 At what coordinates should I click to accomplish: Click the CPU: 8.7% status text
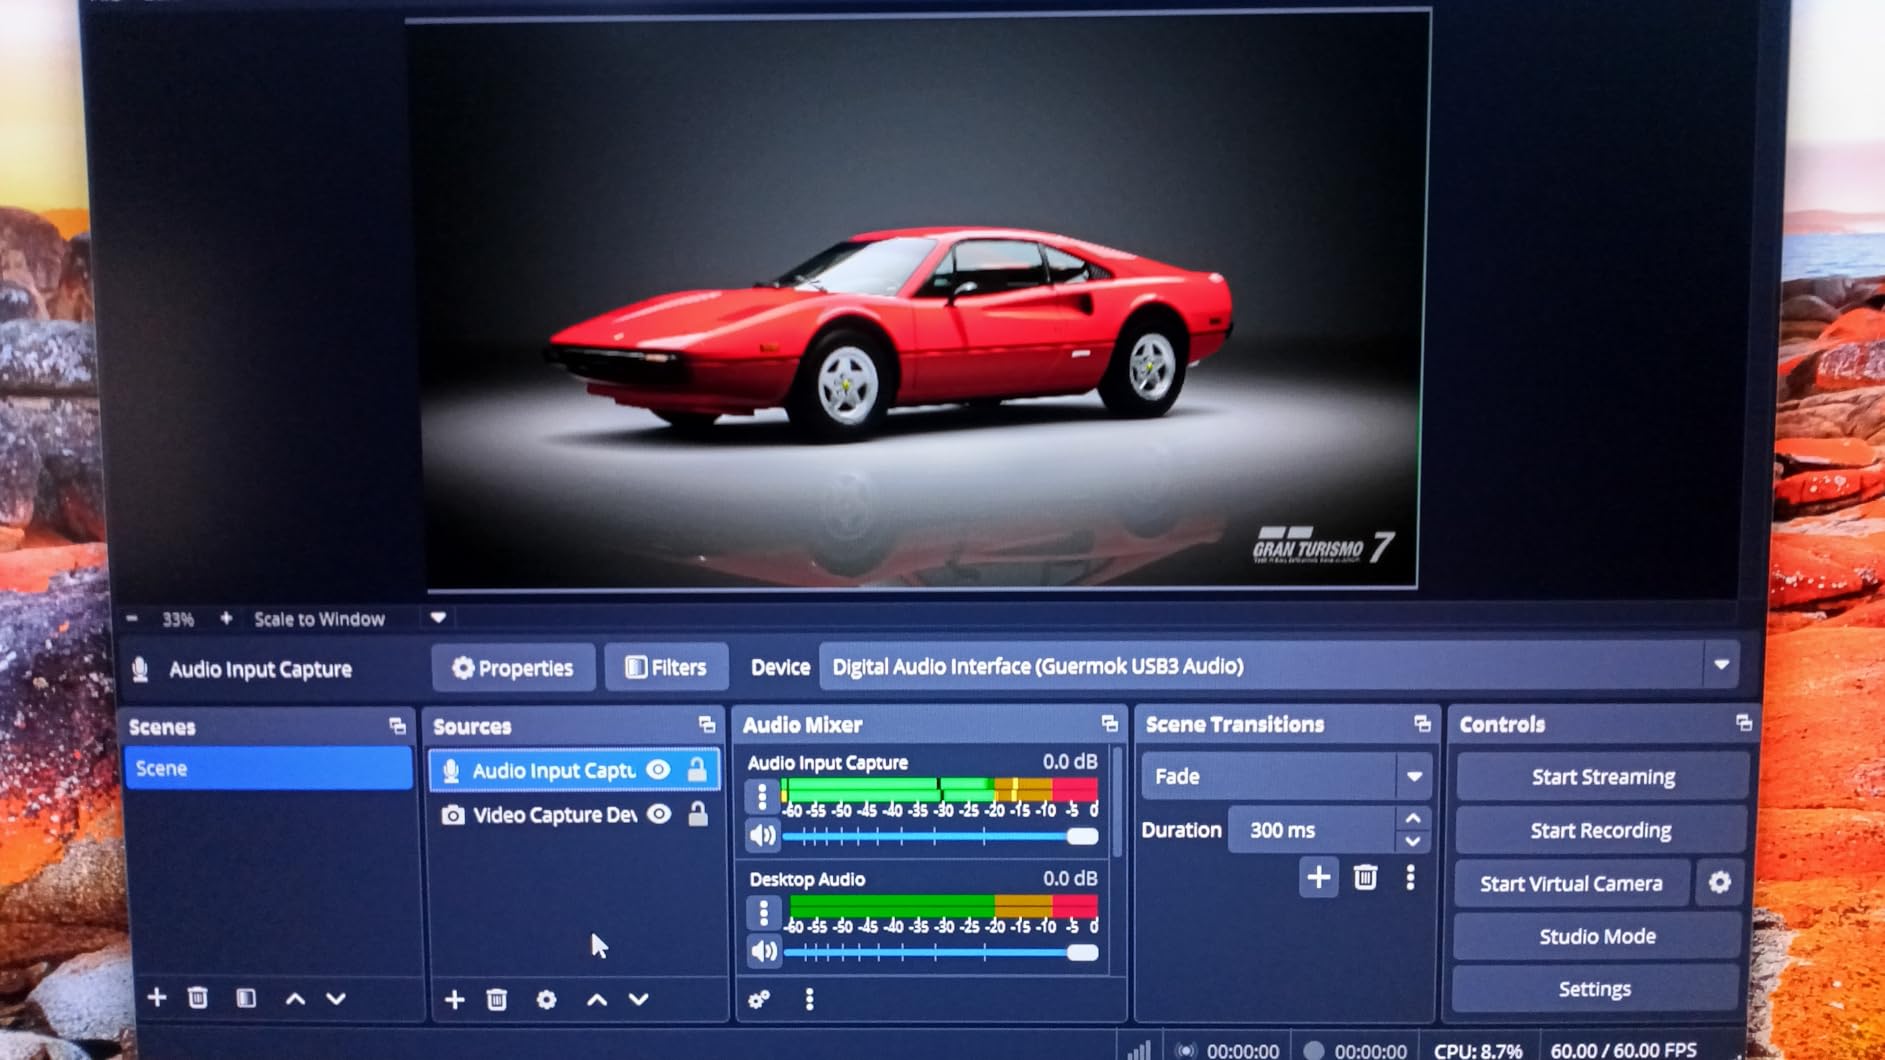[x=1478, y=1051]
